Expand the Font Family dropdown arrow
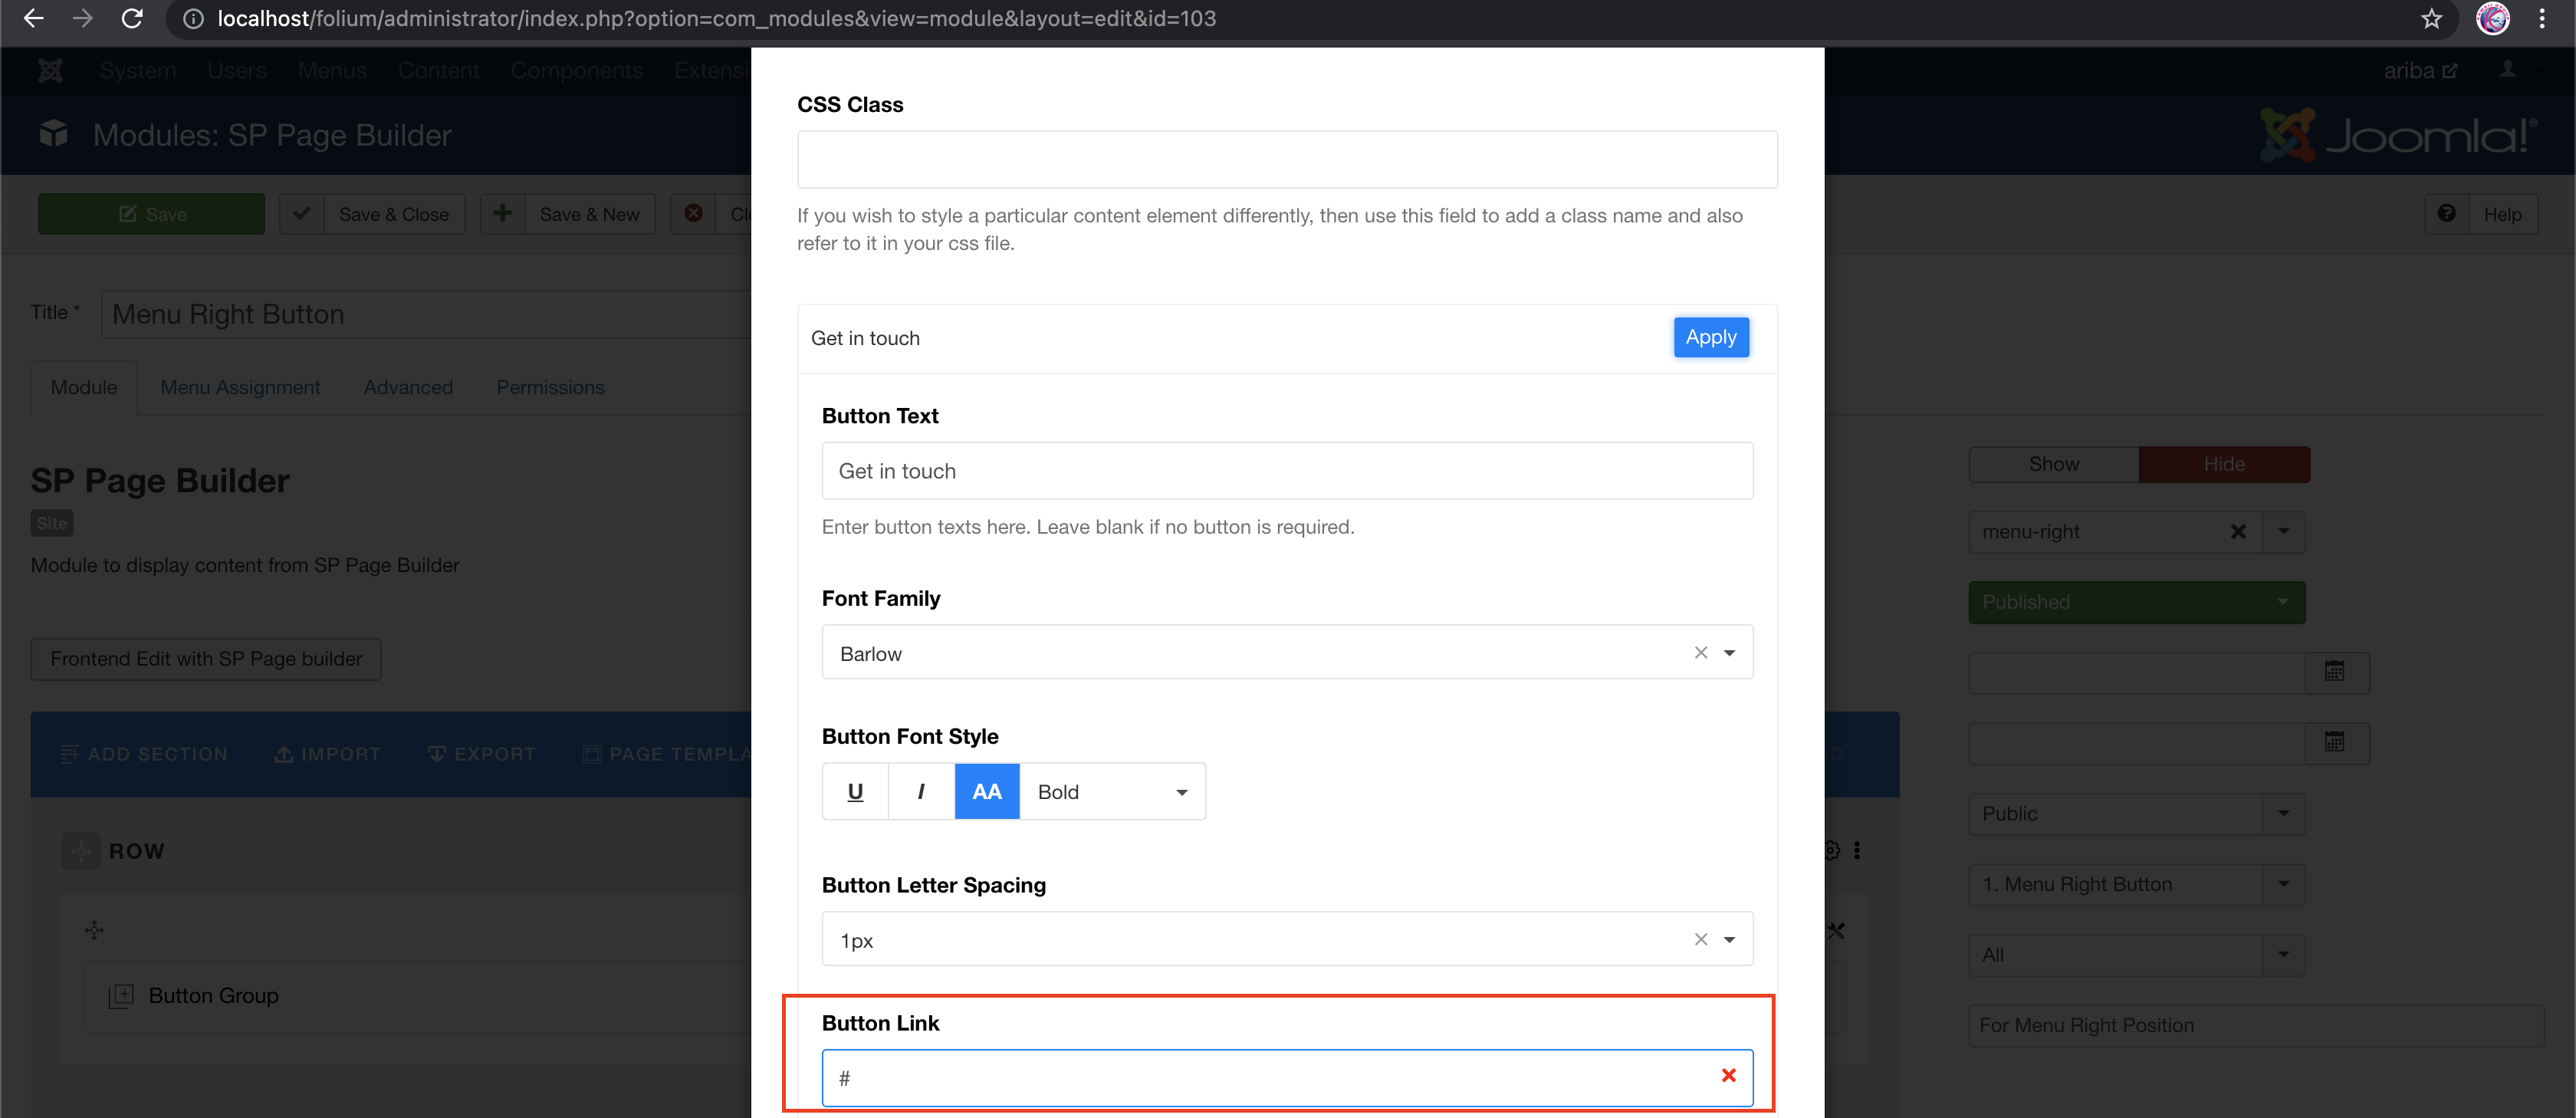The image size is (2576, 1118). [x=1729, y=653]
